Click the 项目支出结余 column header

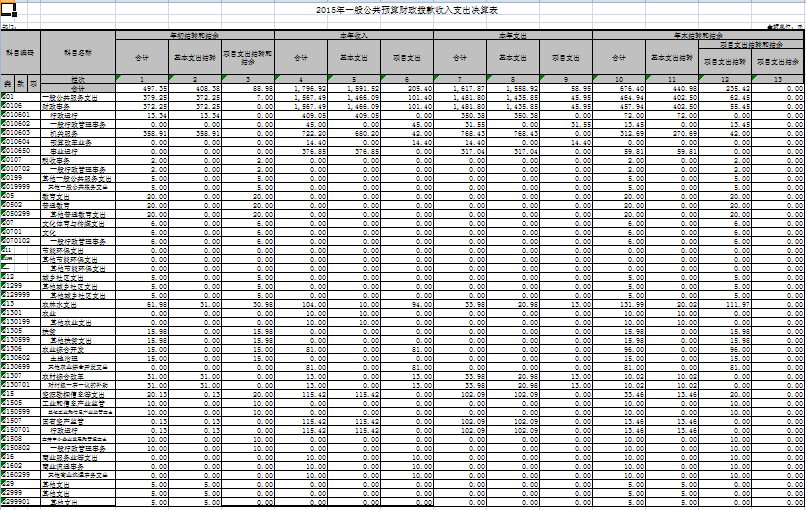tap(778, 62)
